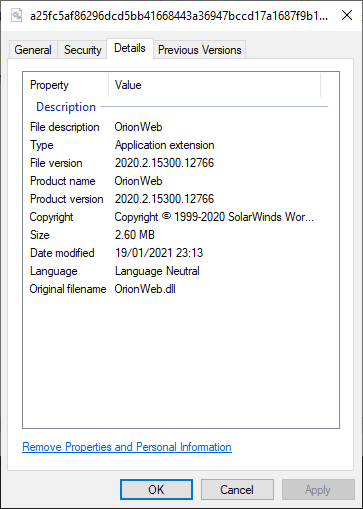This screenshot has width=363, height=509.
Task: Click the Product name value OrionWeb
Action: [138, 181]
